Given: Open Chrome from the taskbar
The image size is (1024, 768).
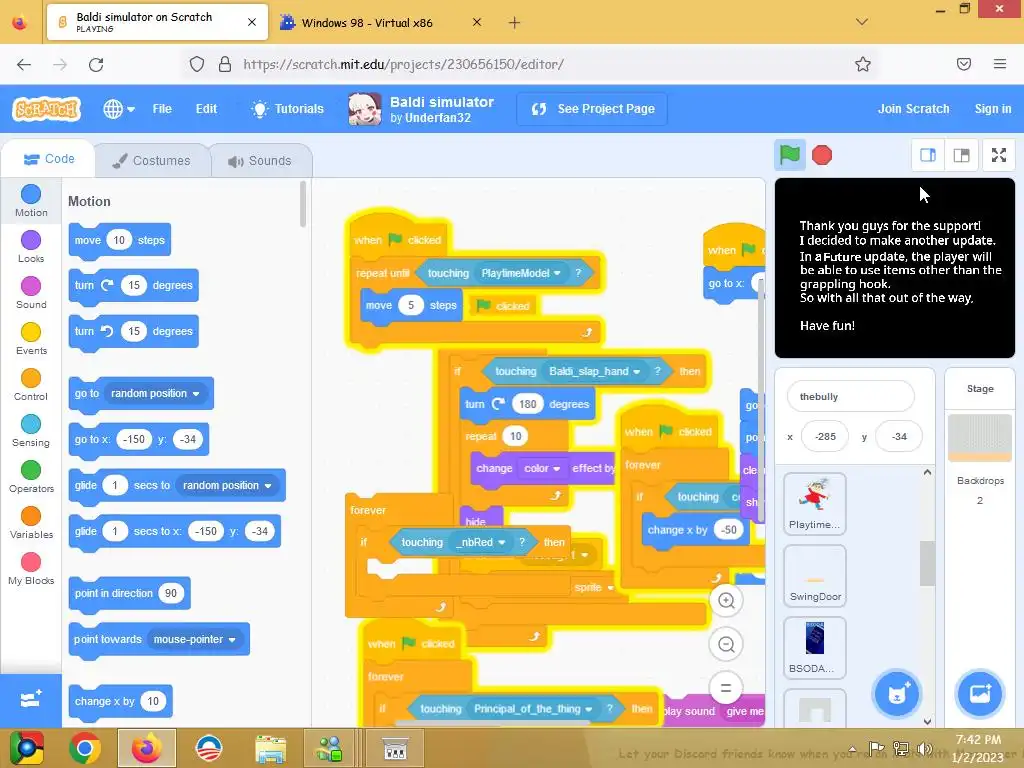Looking at the screenshot, I should [85, 748].
